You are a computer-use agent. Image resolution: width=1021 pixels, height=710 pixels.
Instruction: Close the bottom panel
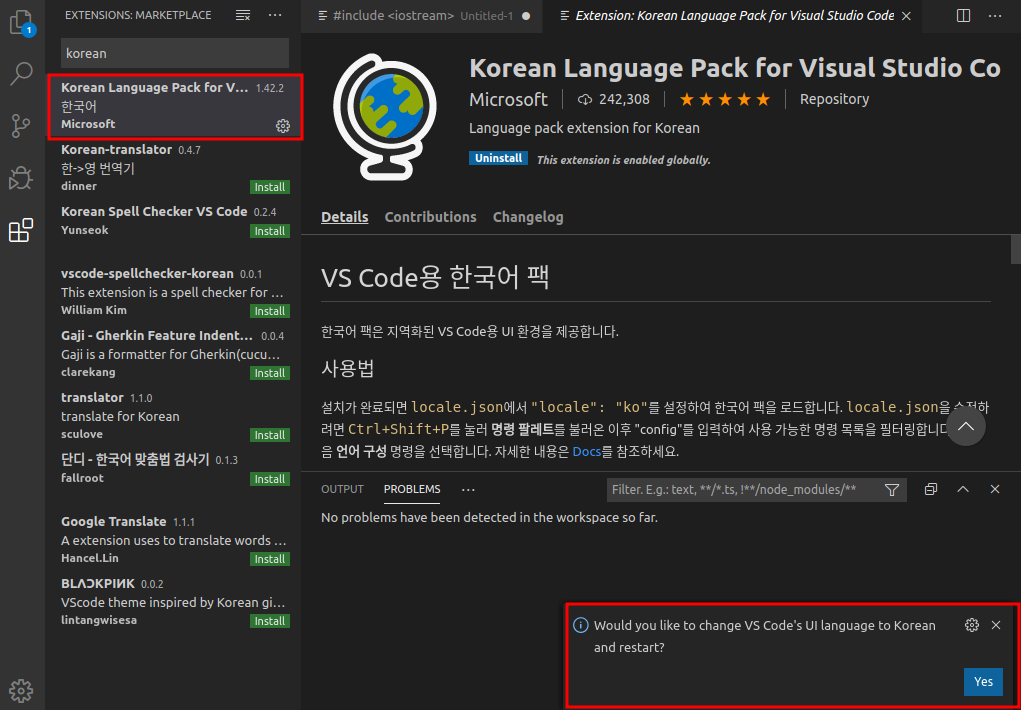pos(994,489)
